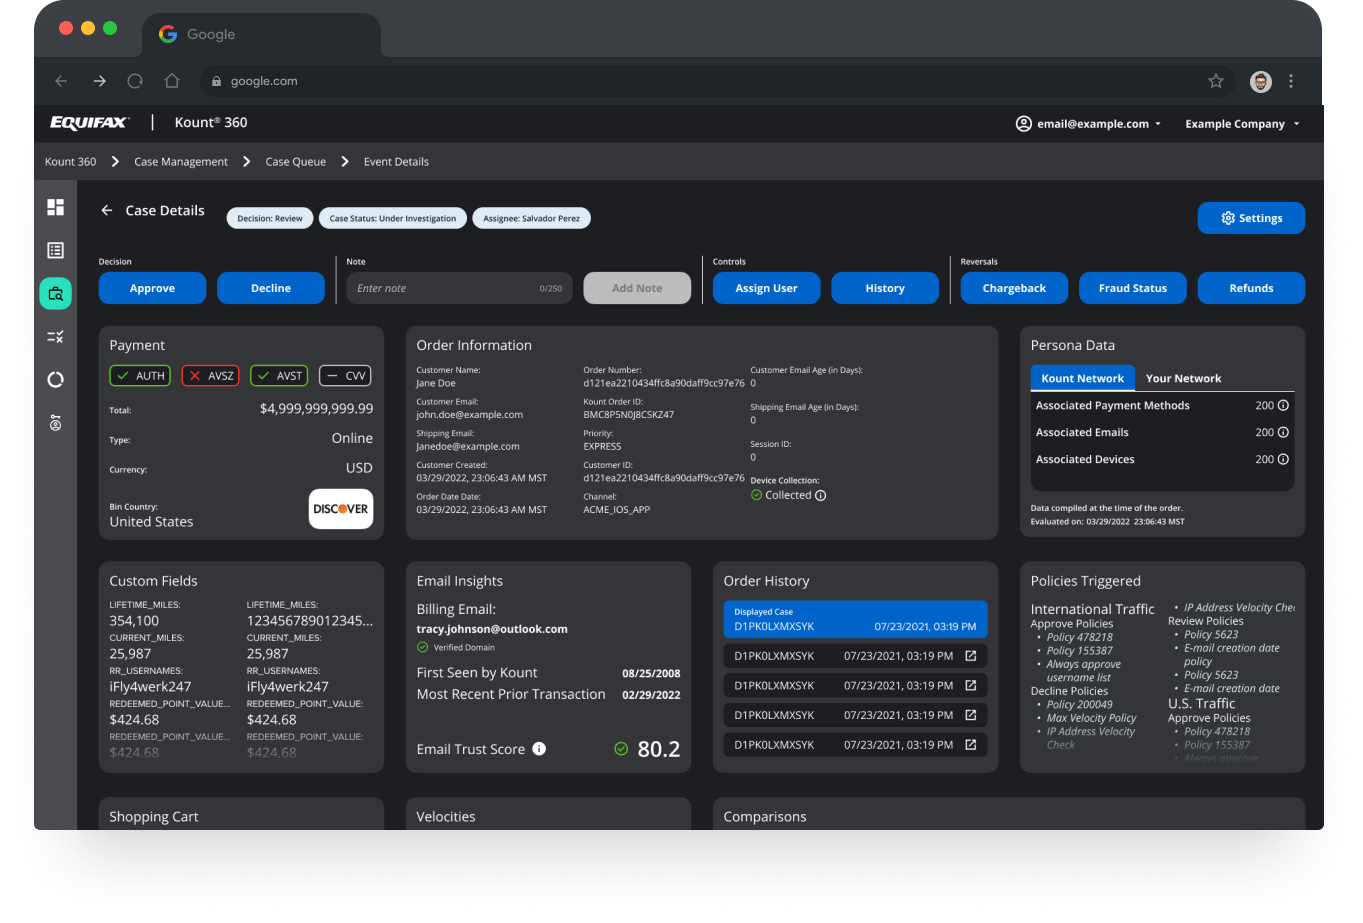Click the Chargeback button
The width and height of the screenshot is (1363, 923).
click(x=1014, y=288)
